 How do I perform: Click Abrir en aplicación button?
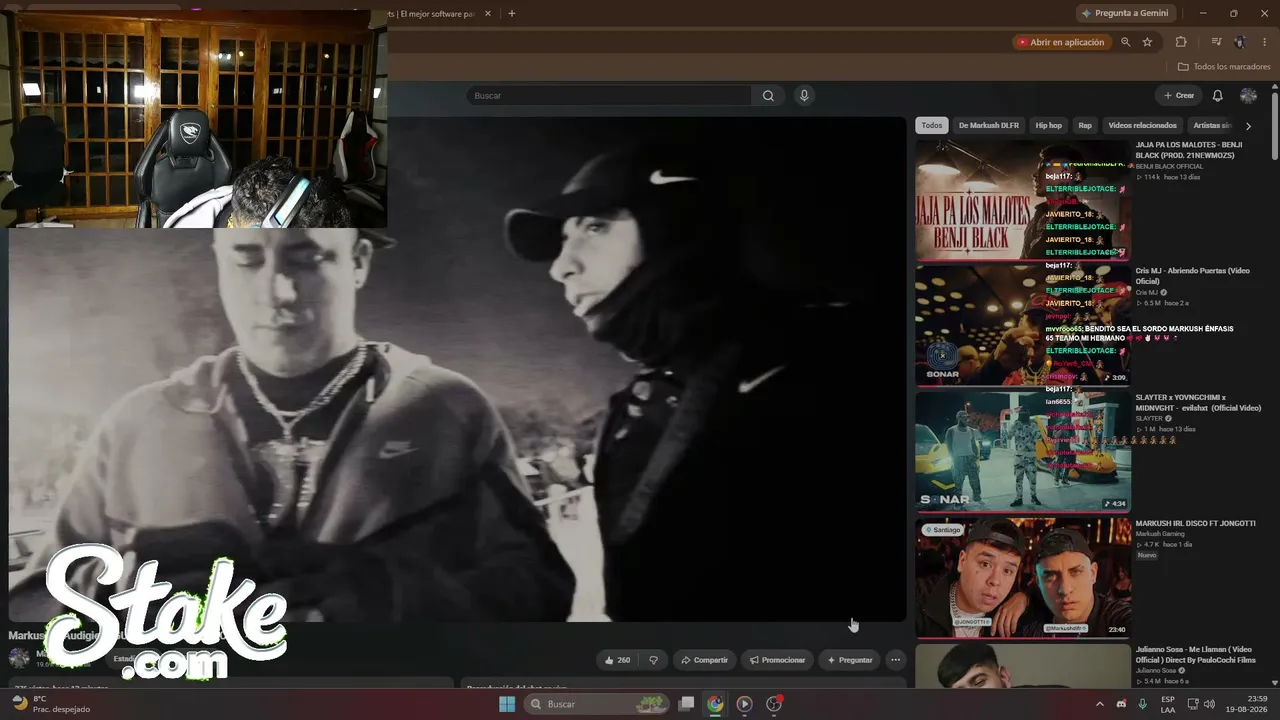tap(1061, 42)
